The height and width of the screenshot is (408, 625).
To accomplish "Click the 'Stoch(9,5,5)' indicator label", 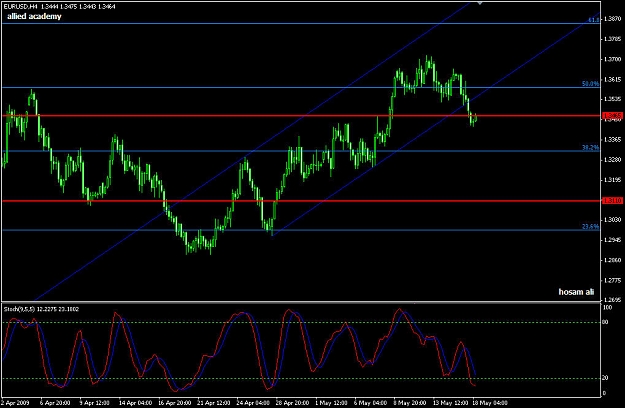I will (19, 309).
